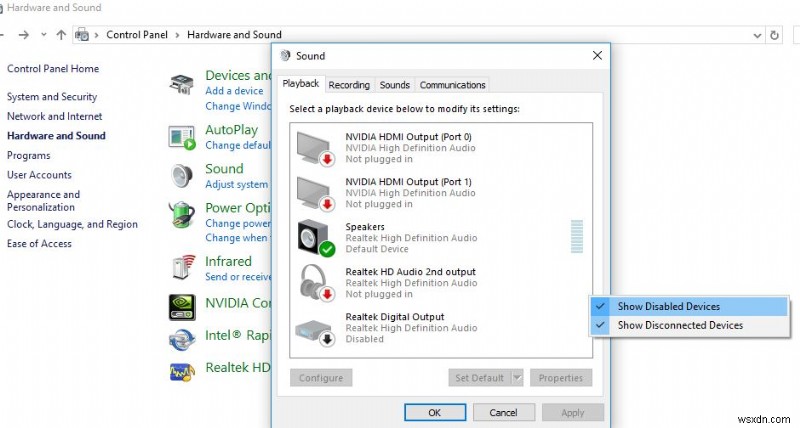Click the Add a device link

[234, 91]
